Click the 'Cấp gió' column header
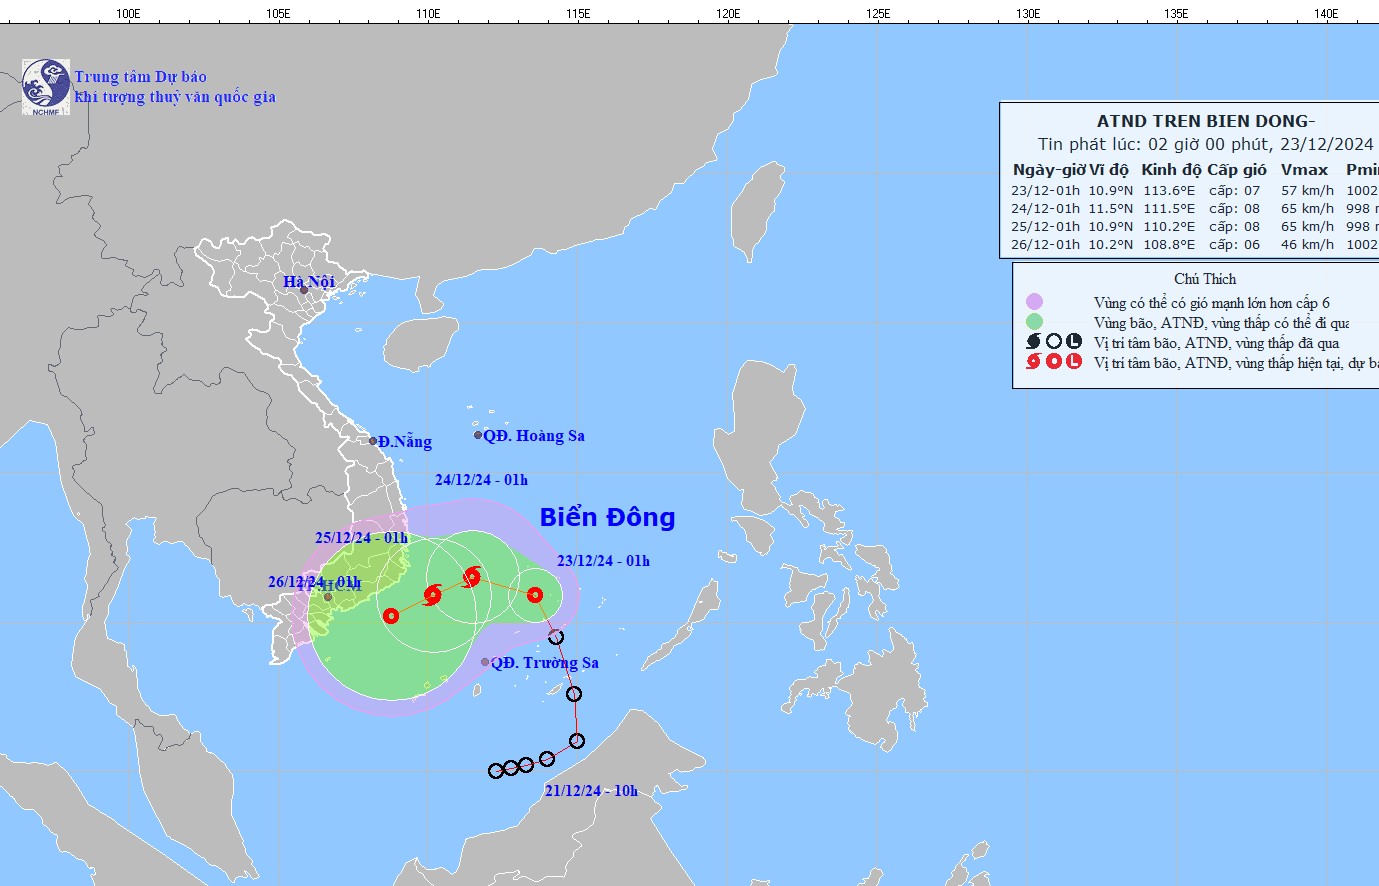 [1237, 170]
